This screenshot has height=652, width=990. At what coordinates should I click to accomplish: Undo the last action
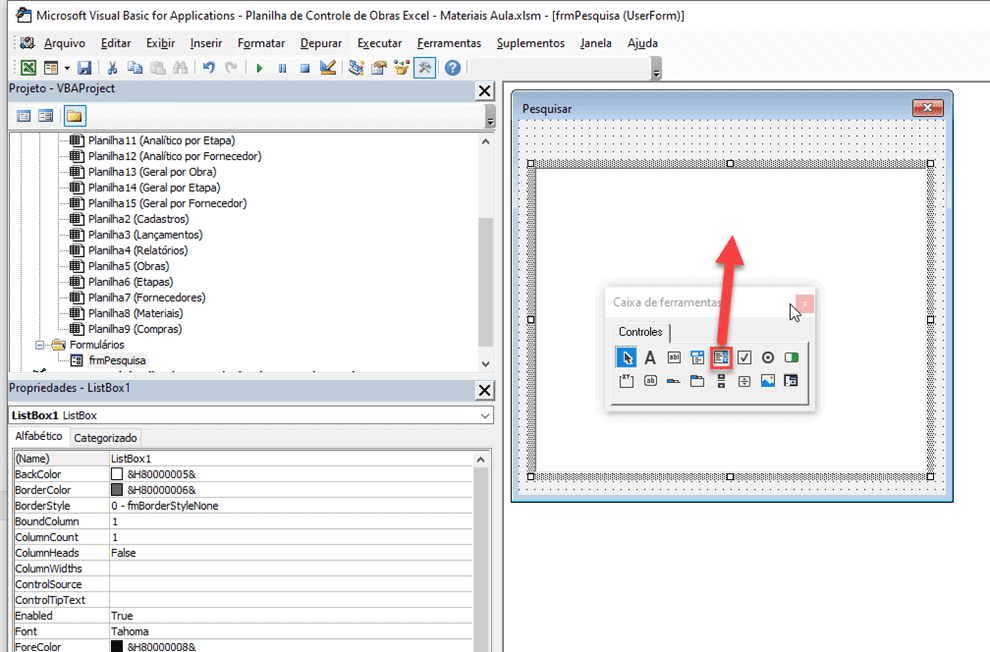208,68
